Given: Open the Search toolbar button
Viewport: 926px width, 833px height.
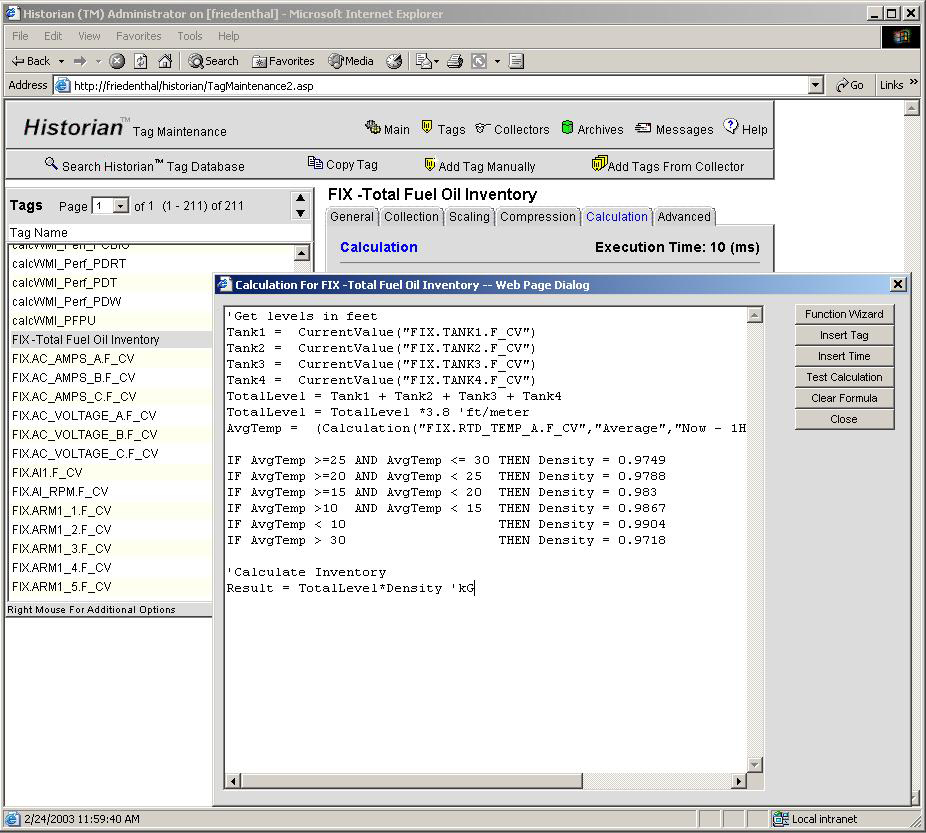Looking at the screenshot, I should coord(213,61).
